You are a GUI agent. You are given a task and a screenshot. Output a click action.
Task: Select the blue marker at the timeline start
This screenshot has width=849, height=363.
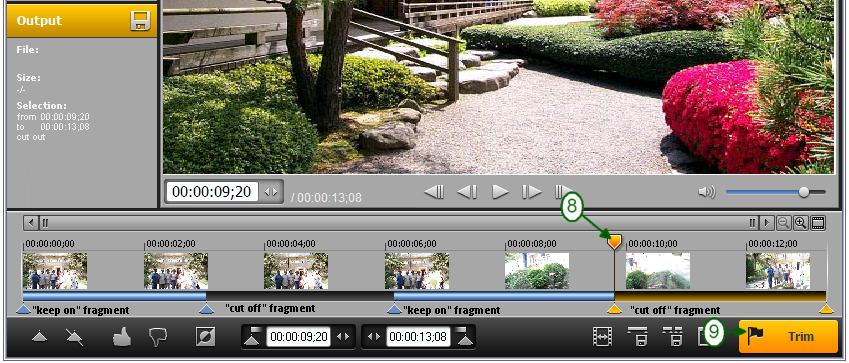23,309
